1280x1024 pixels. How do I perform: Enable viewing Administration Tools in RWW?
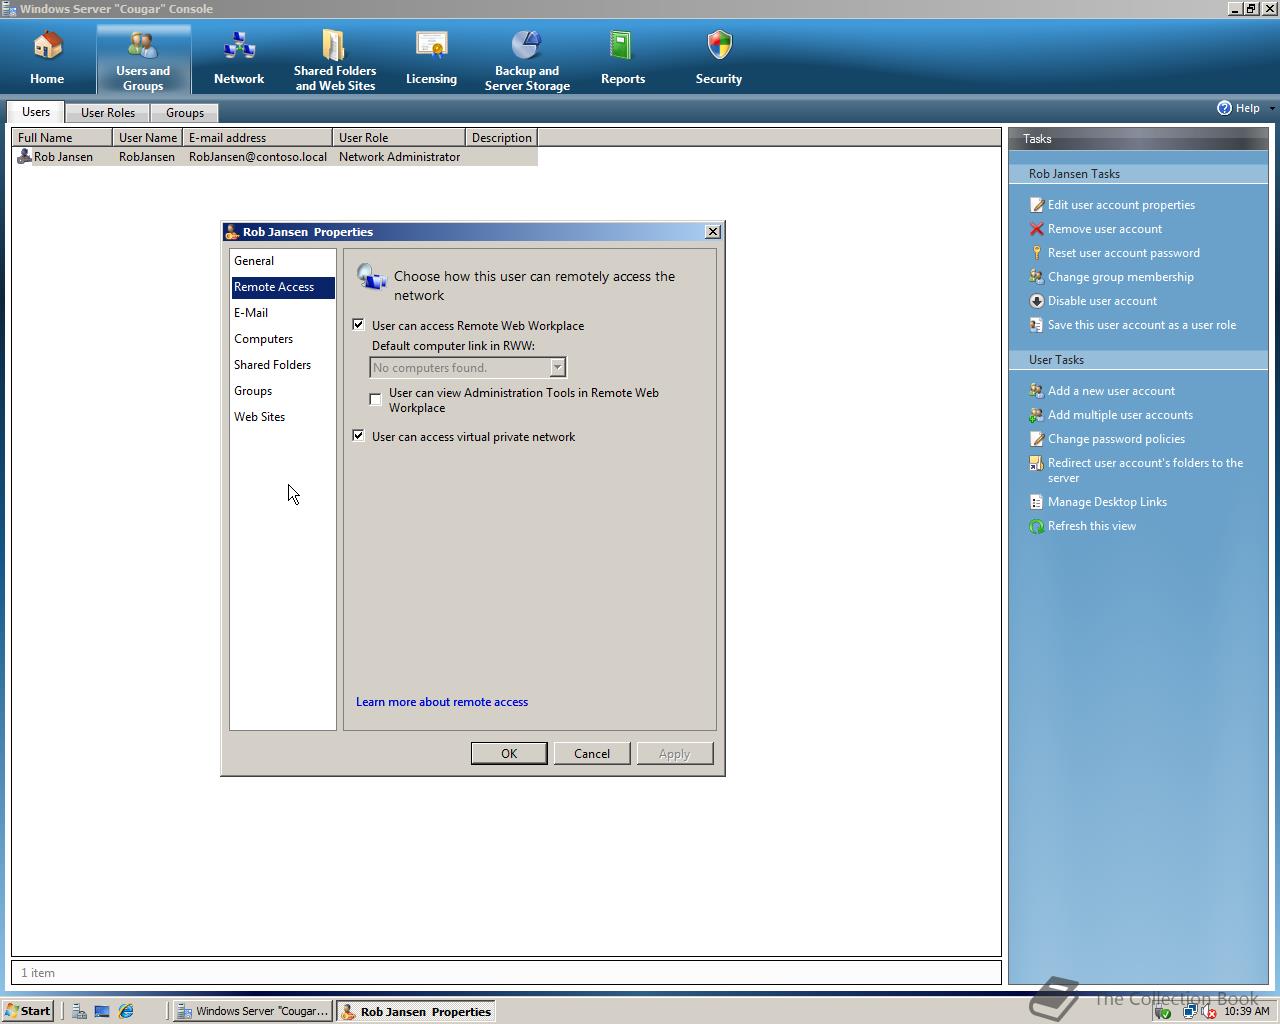point(376,399)
